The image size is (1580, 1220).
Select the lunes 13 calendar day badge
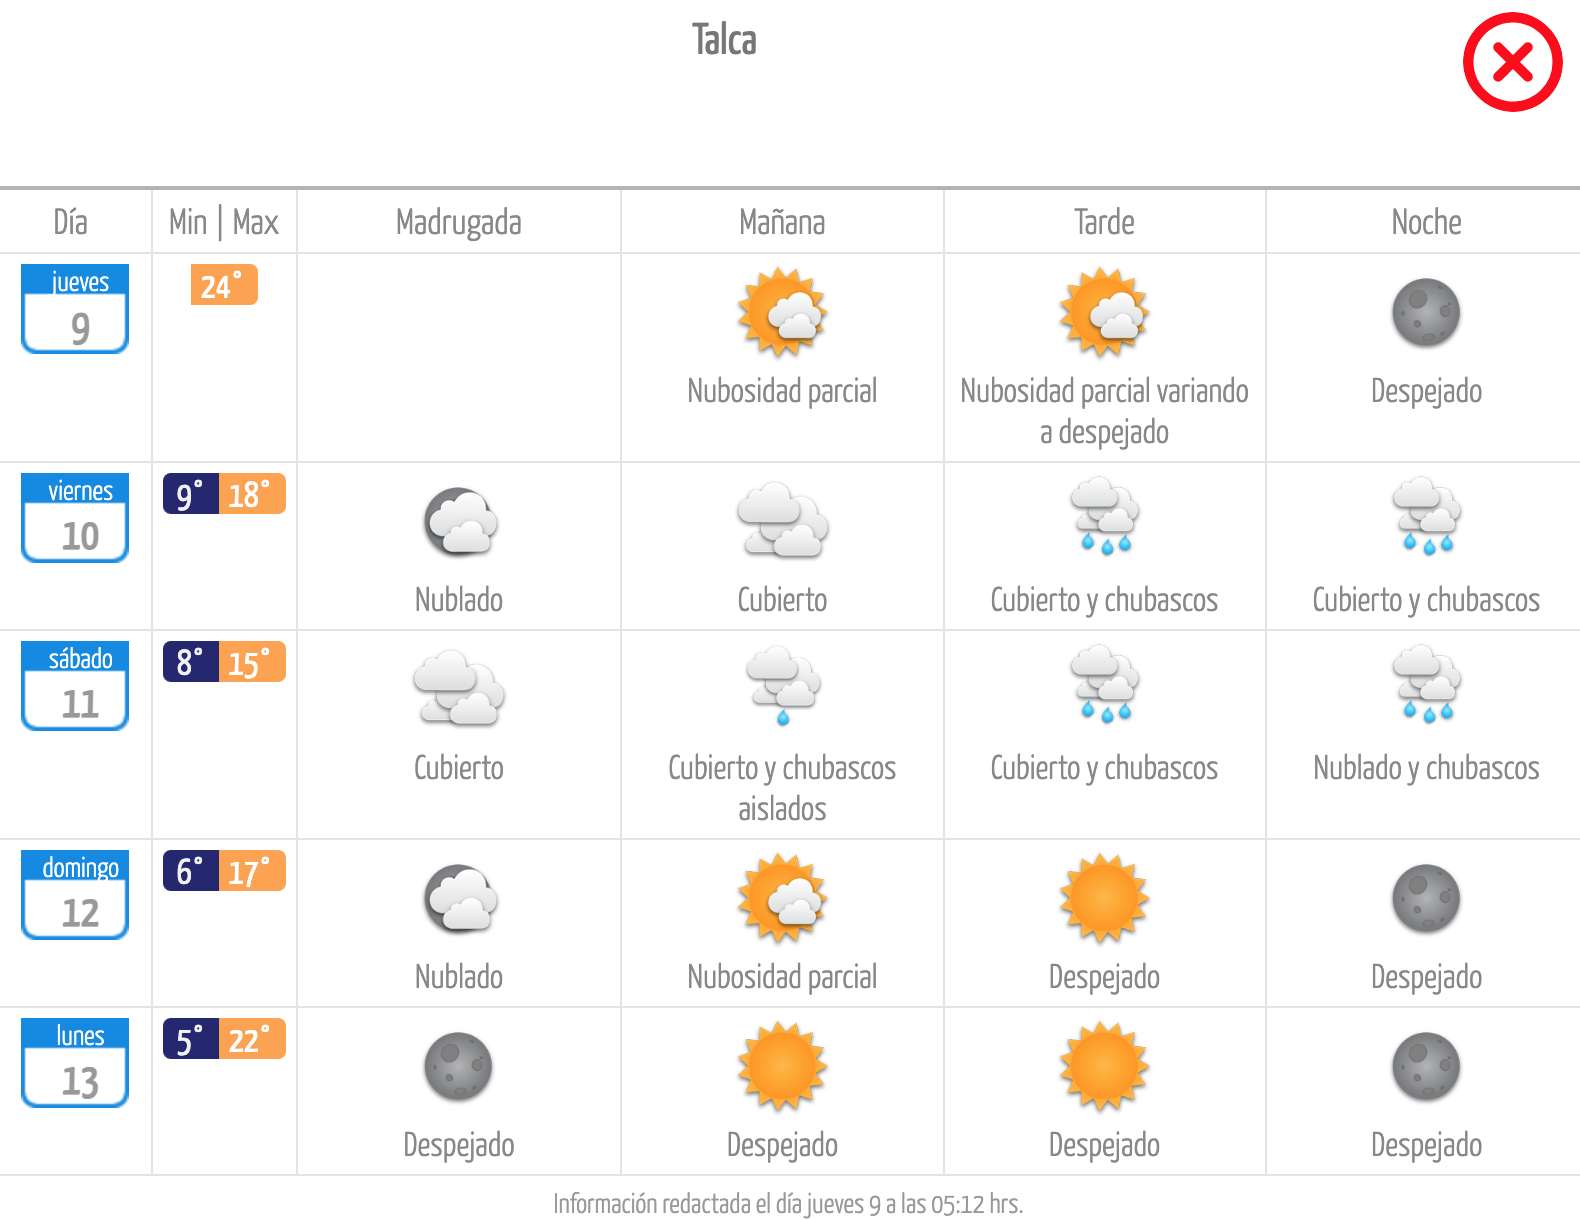coord(75,1063)
